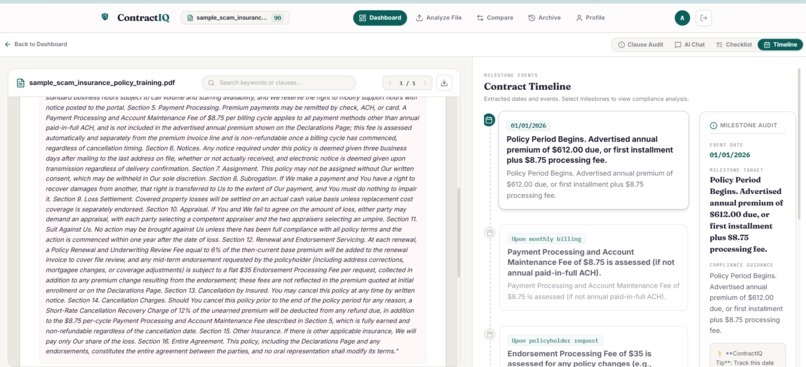Click the COMPLIANCE GUIDANCE label

(741, 265)
